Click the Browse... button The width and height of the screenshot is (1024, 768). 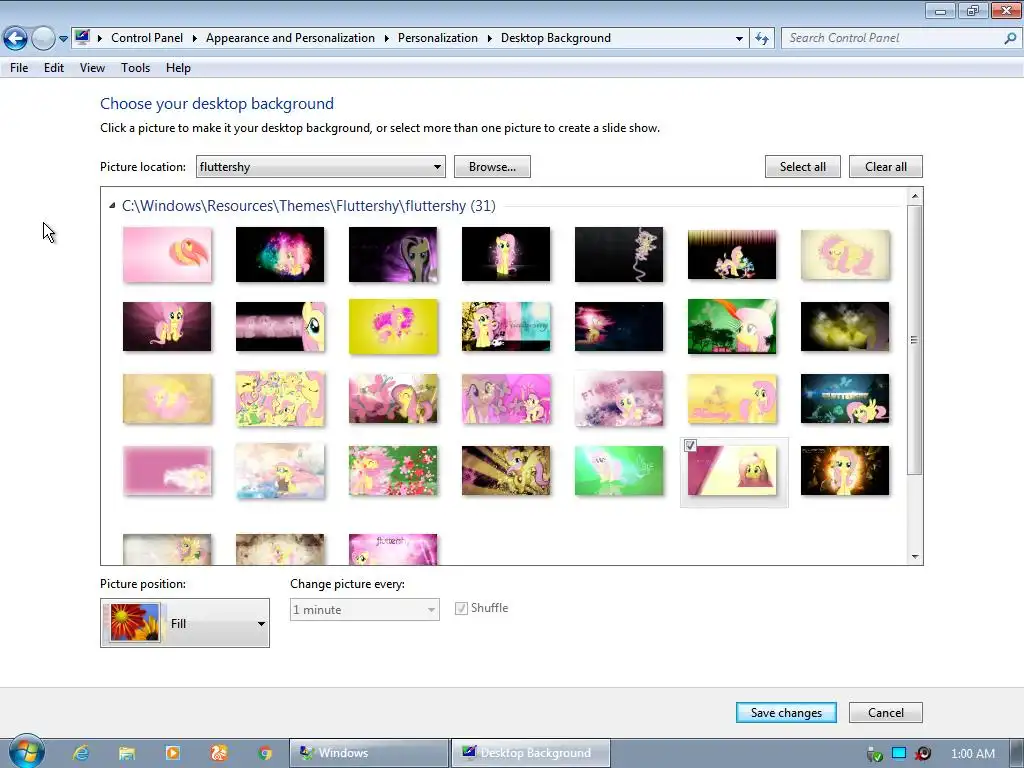[492, 167]
